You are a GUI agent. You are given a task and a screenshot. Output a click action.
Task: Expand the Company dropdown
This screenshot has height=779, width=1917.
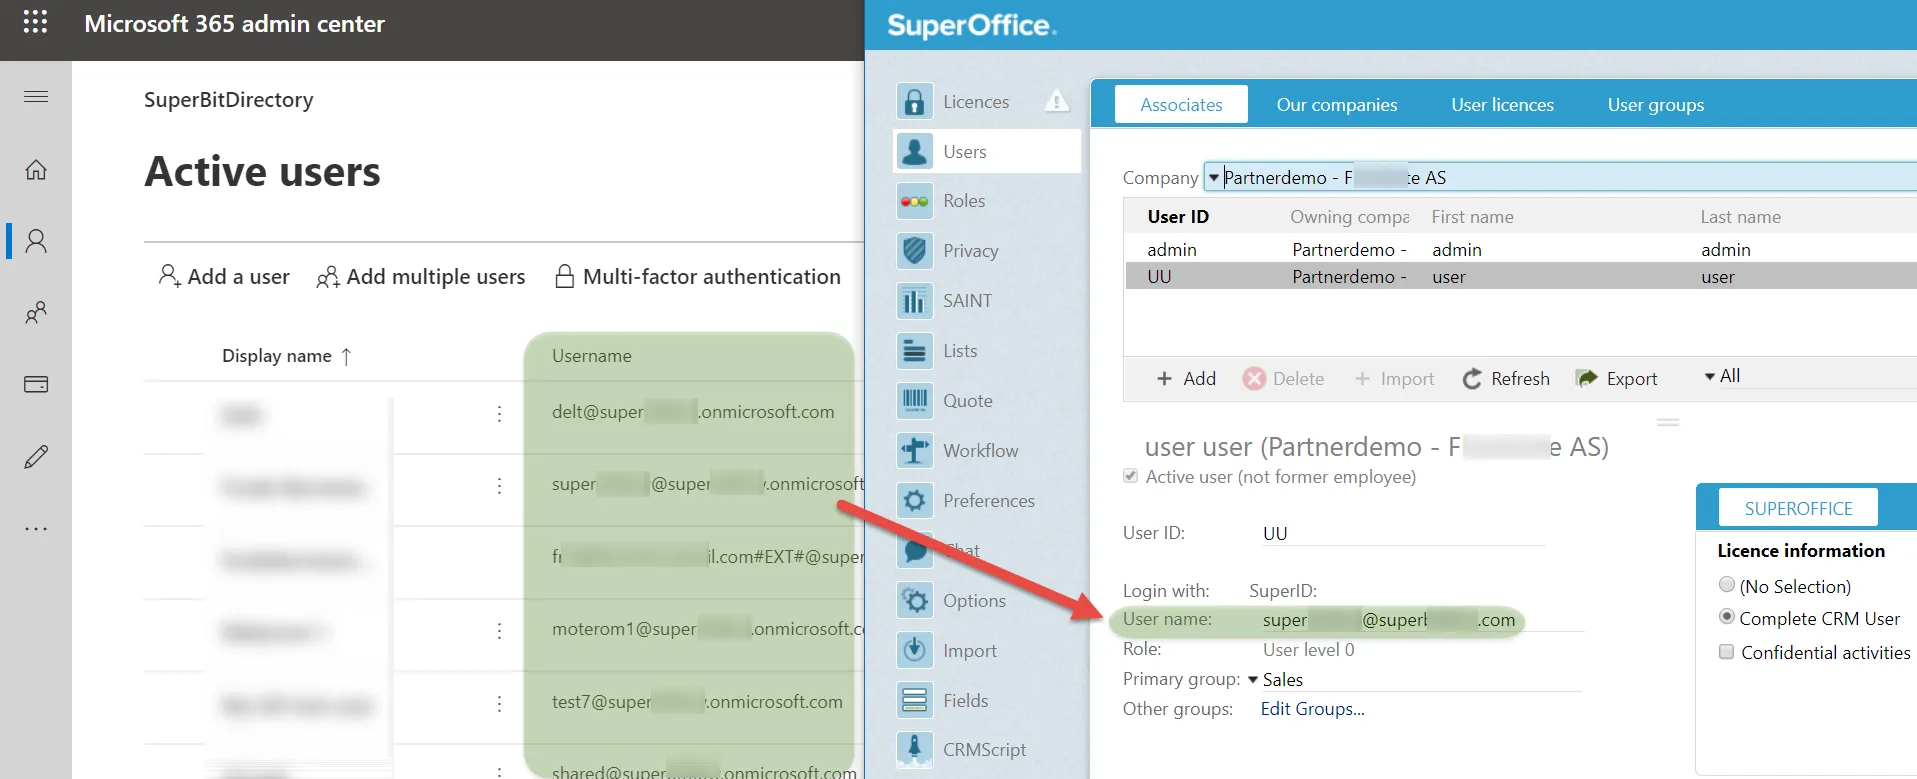(x=1213, y=178)
